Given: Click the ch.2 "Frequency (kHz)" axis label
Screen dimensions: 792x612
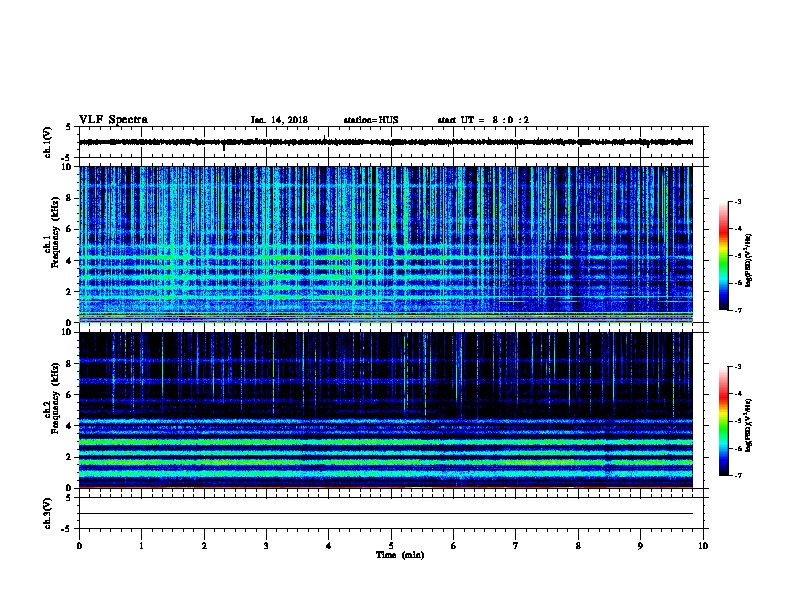Looking at the screenshot, I should (55, 398).
